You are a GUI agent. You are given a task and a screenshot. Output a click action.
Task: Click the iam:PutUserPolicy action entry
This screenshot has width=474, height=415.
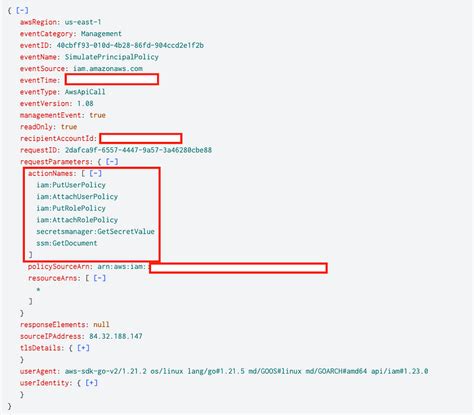coord(71,185)
